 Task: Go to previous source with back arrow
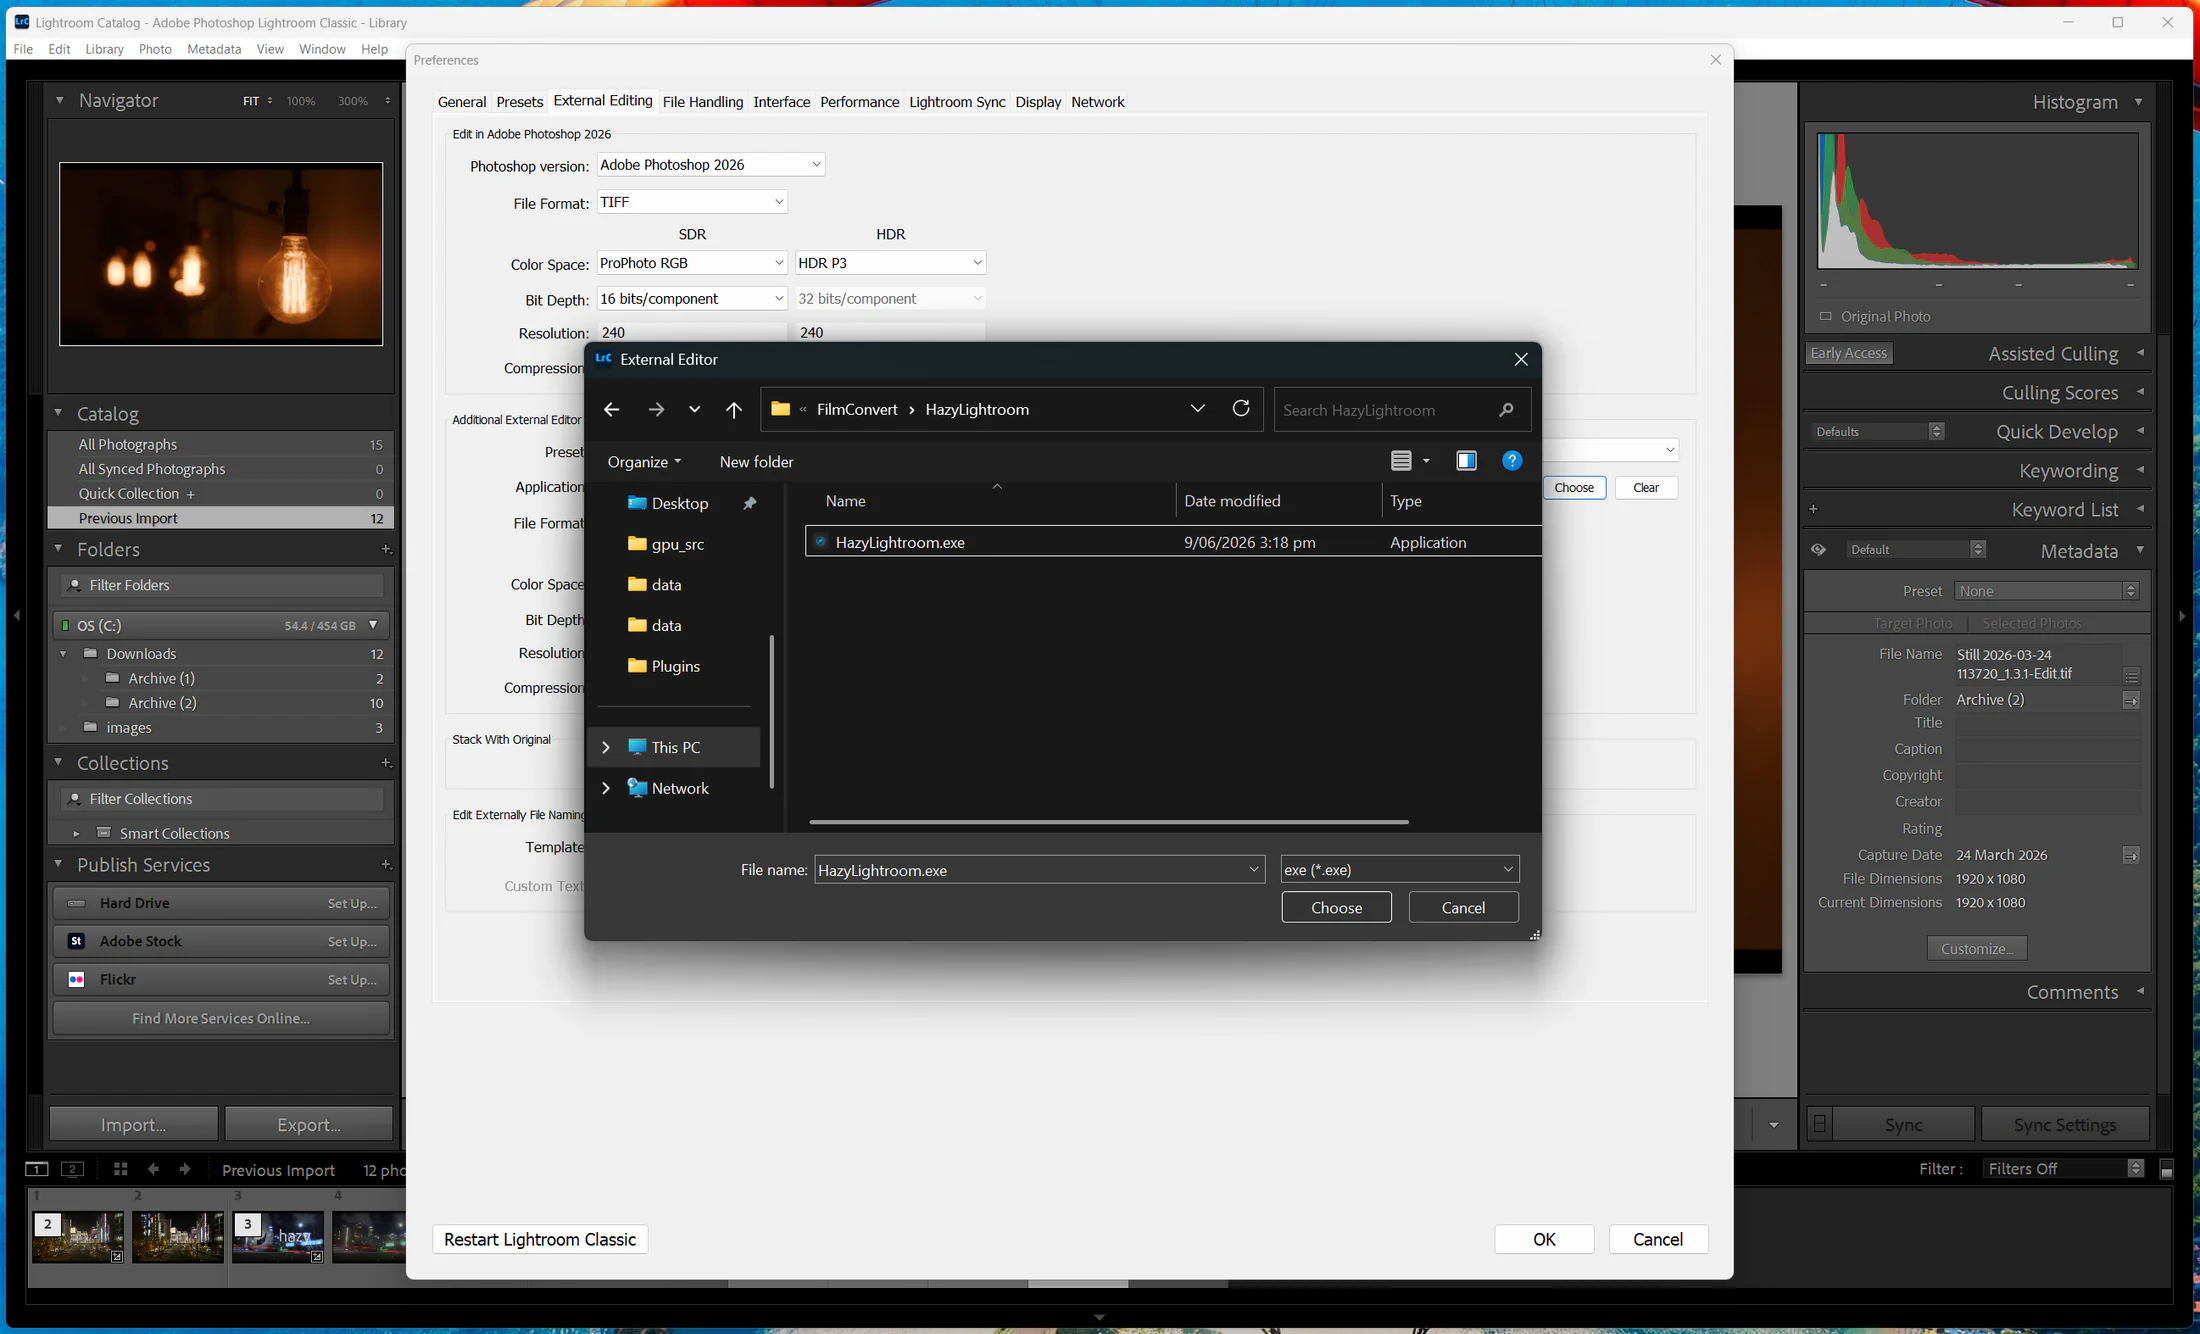click(x=153, y=1169)
